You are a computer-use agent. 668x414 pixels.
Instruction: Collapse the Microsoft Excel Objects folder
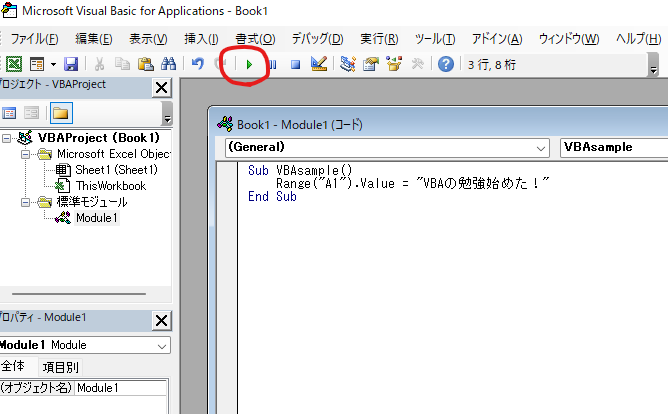point(26,154)
